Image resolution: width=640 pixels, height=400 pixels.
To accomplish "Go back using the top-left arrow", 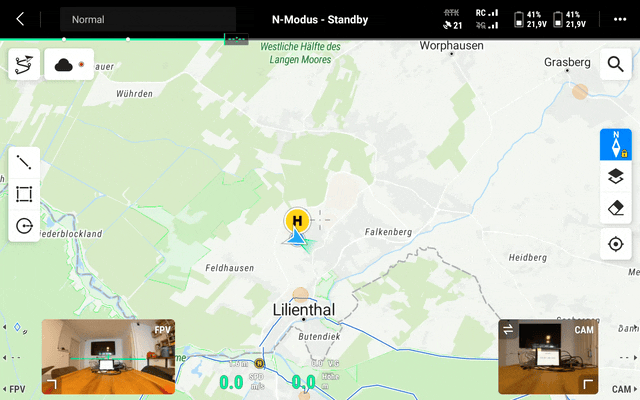I will (x=20, y=19).
